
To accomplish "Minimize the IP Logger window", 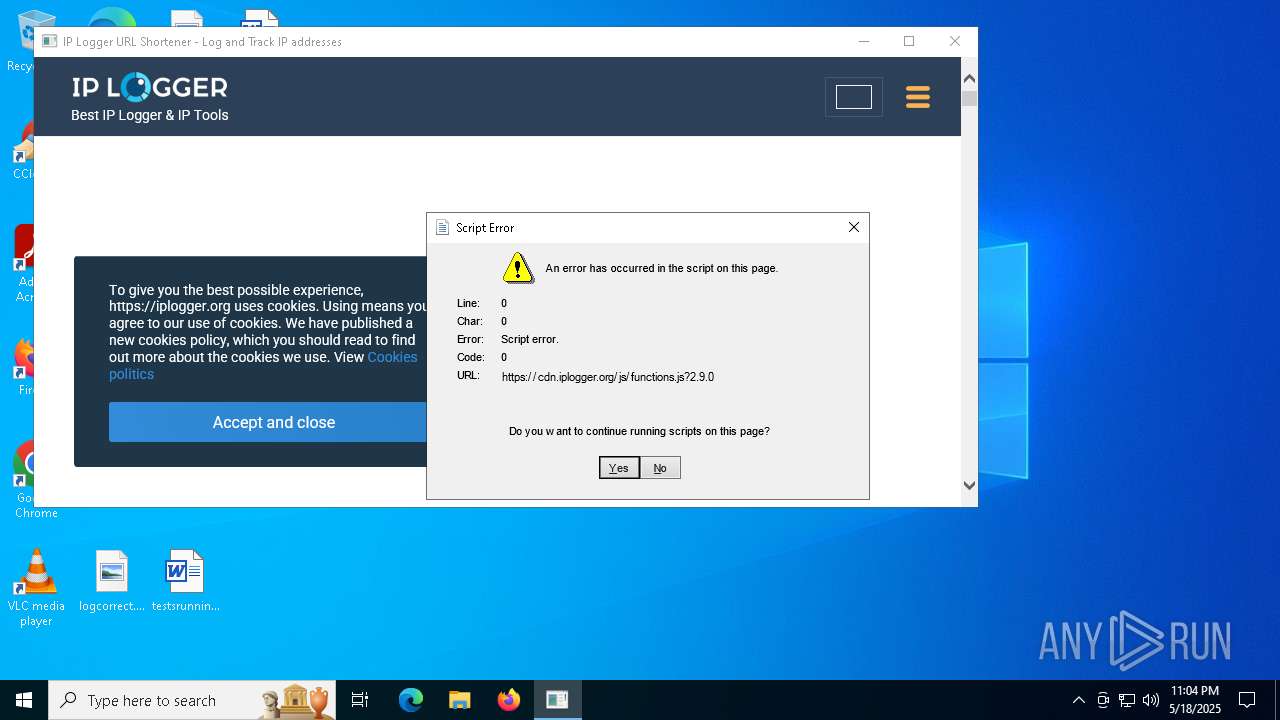I will click(864, 41).
